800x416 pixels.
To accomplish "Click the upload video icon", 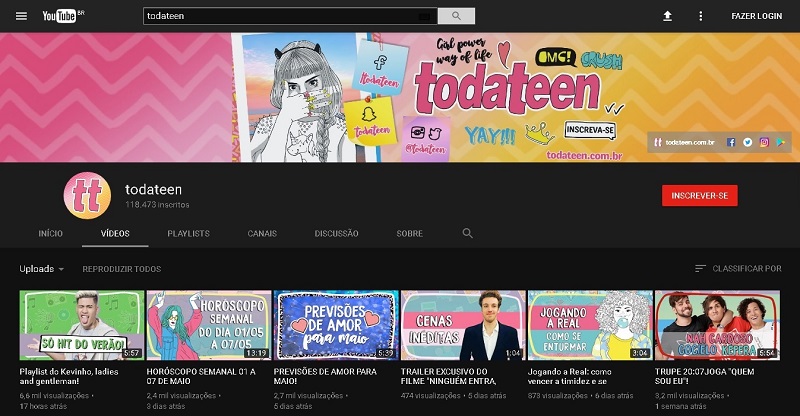I will tap(667, 16).
